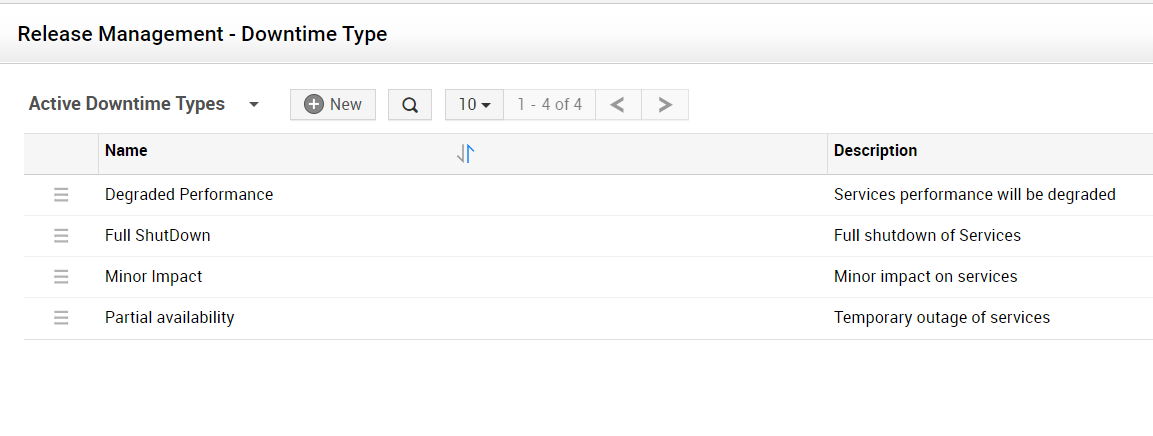Click the 1 - 4 of 4 page indicator
1153x436 pixels.
click(550, 105)
